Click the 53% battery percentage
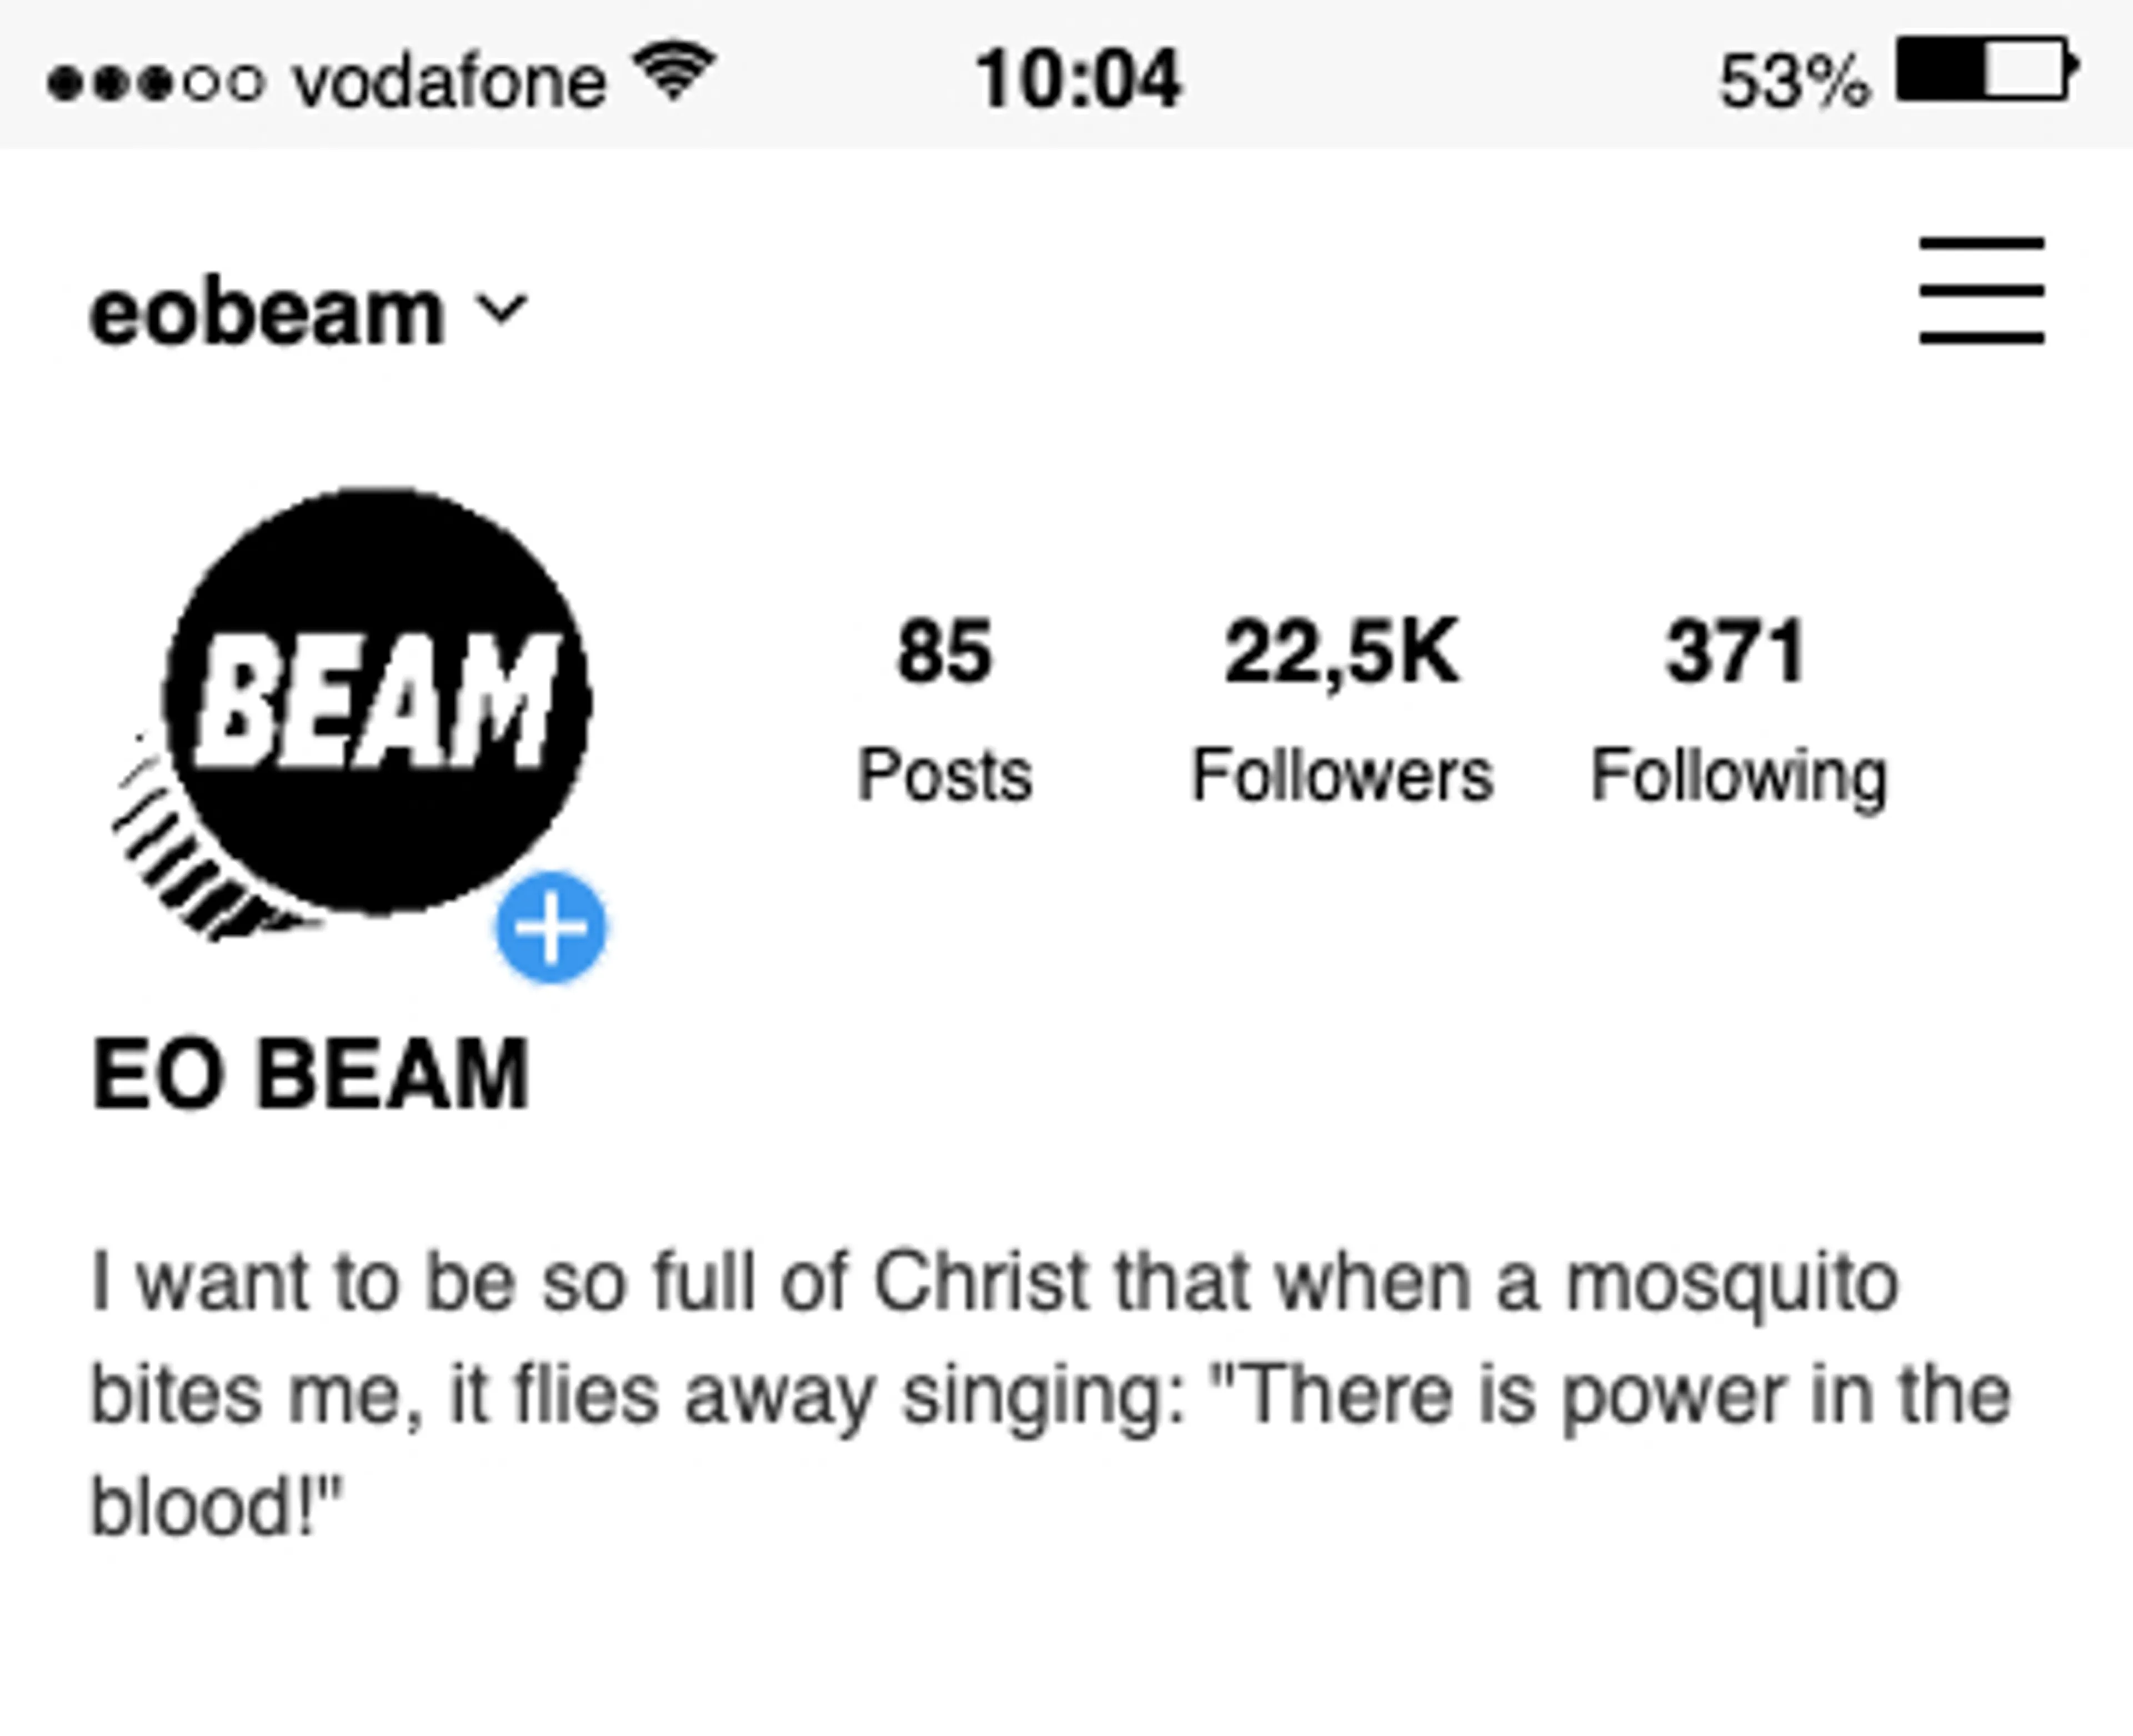This screenshot has width=2133, height=1736. (x=1793, y=80)
